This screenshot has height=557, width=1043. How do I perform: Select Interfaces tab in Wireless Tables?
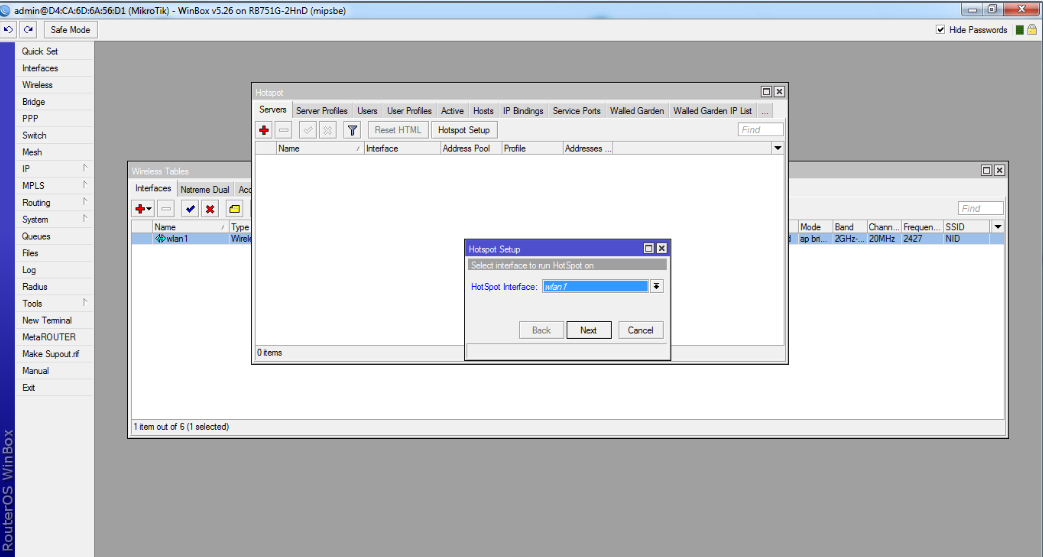(x=154, y=188)
